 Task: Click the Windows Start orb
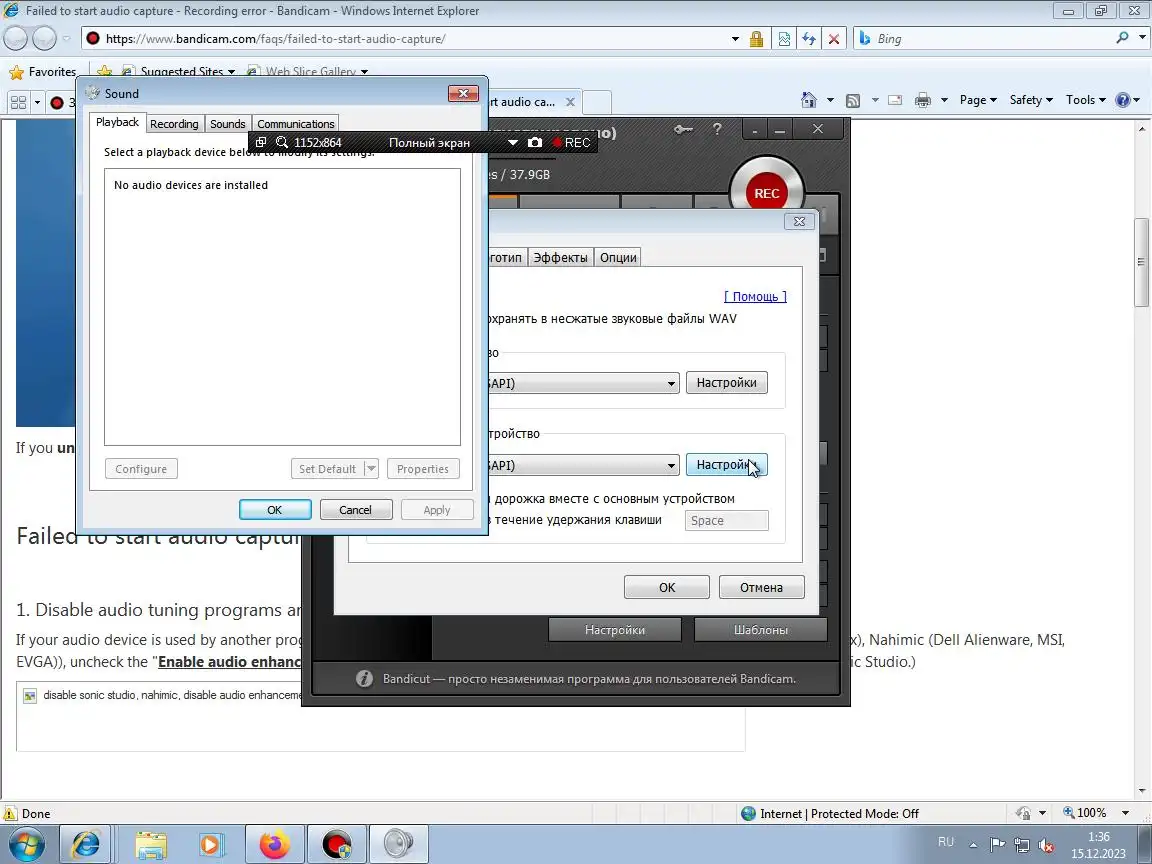click(x=26, y=844)
